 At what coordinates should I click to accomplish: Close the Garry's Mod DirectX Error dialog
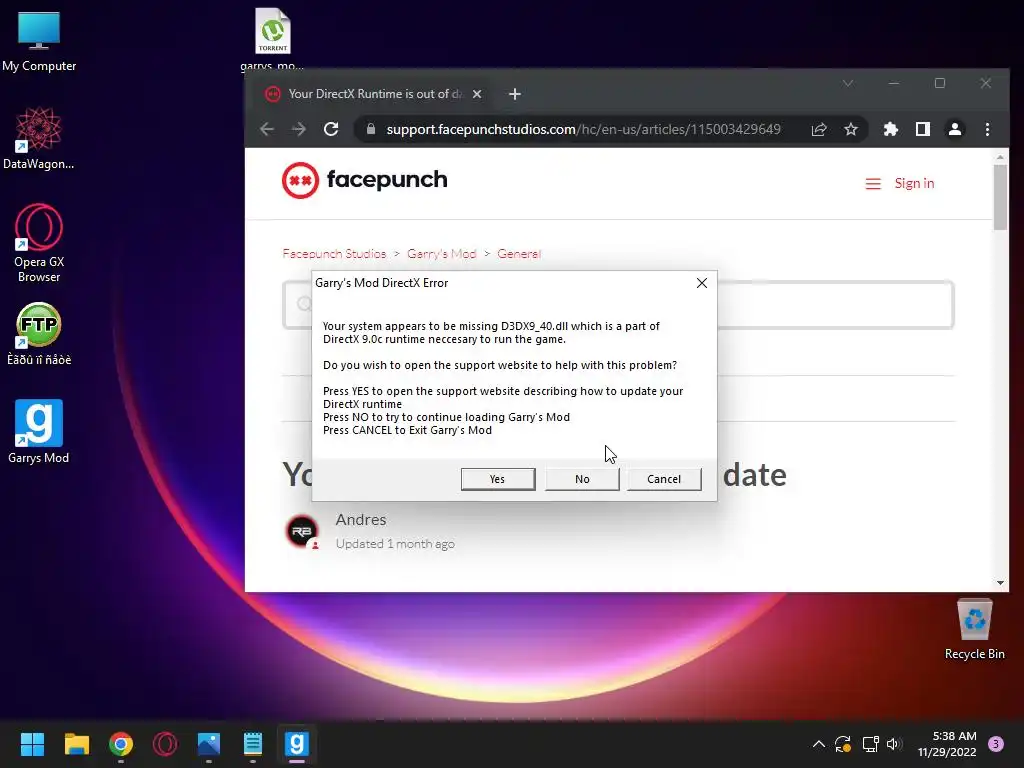701,283
